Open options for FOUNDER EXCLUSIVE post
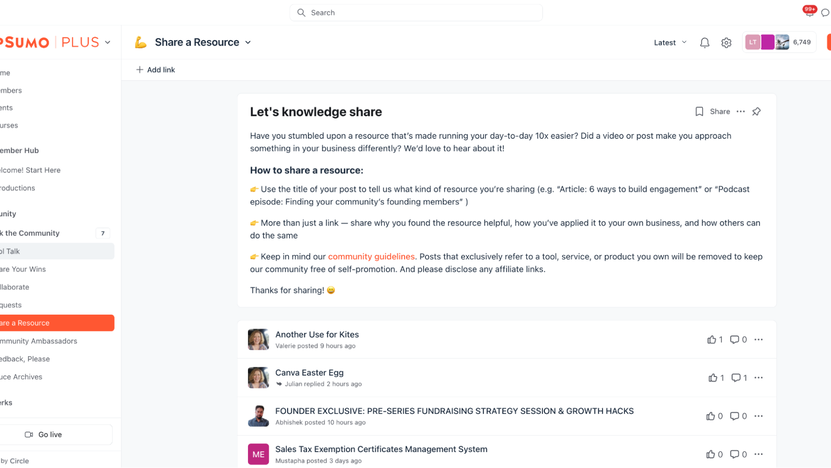Image resolution: width=831 pixels, height=468 pixels. click(x=758, y=416)
